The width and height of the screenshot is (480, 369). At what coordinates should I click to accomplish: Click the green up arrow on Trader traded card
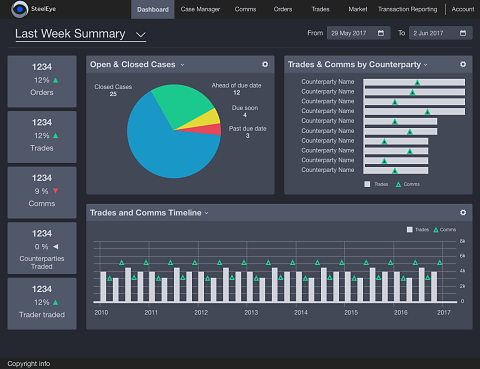coord(56,302)
